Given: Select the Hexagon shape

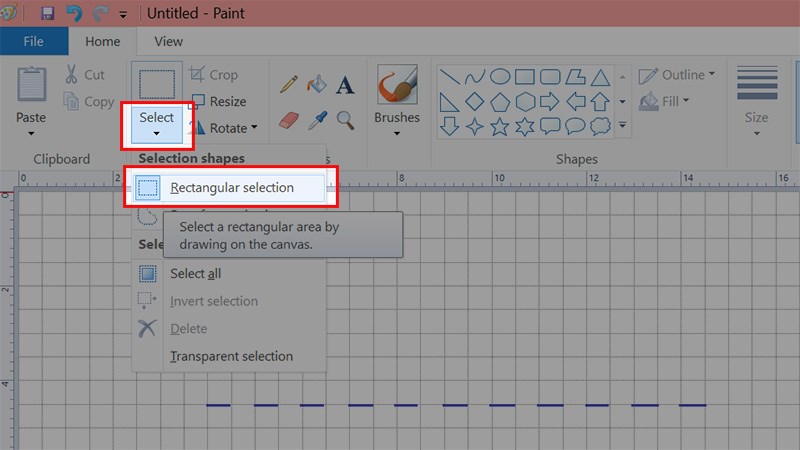Looking at the screenshot, I should point(525,102).
